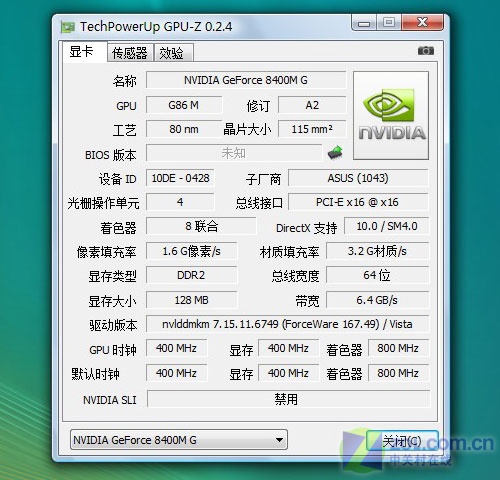Click the 名称 label
Viewport: 500px width, 480px height.
[125, 81]
